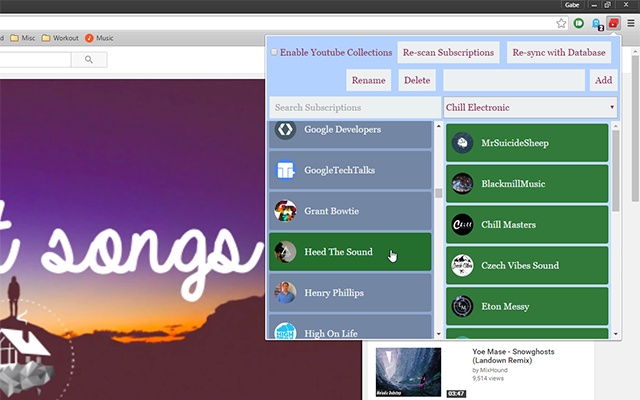Select GoogleTechTalks subscription text

340,170
